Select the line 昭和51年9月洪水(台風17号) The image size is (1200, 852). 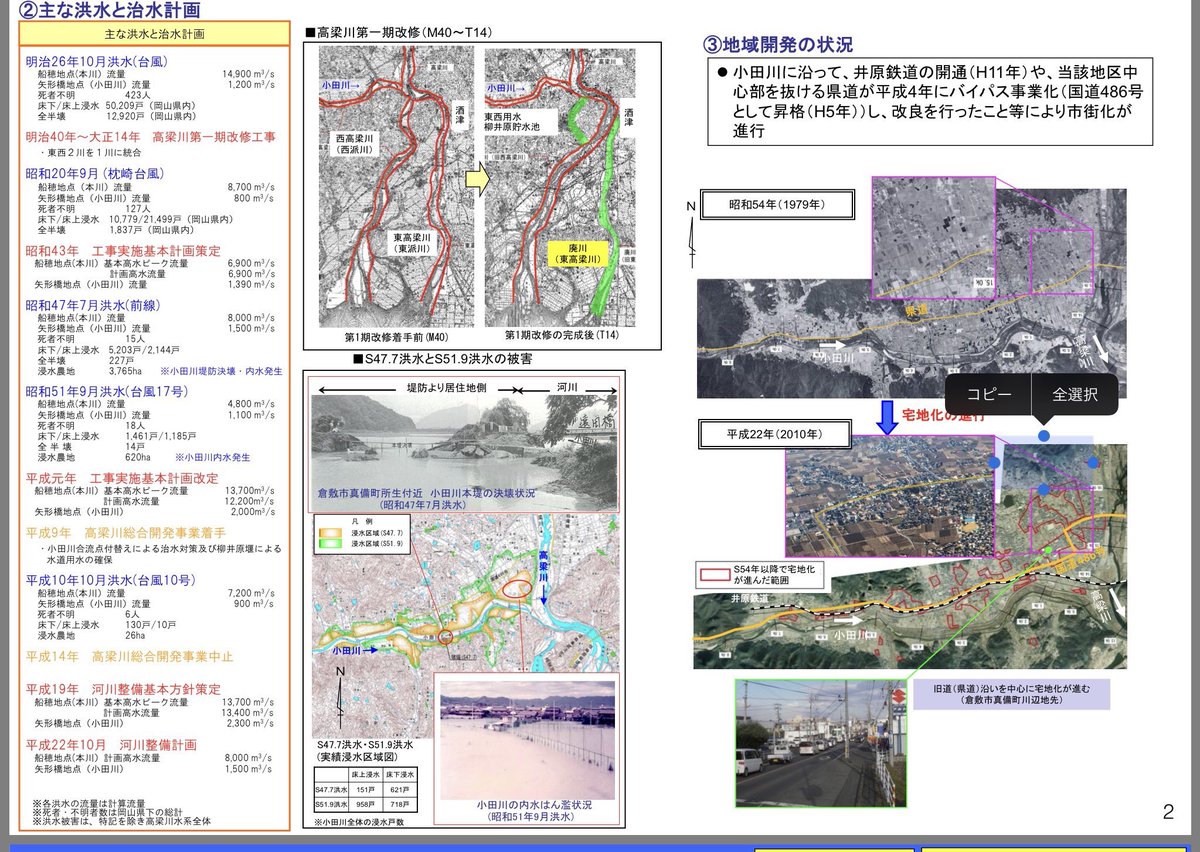(x=109, y=390)
